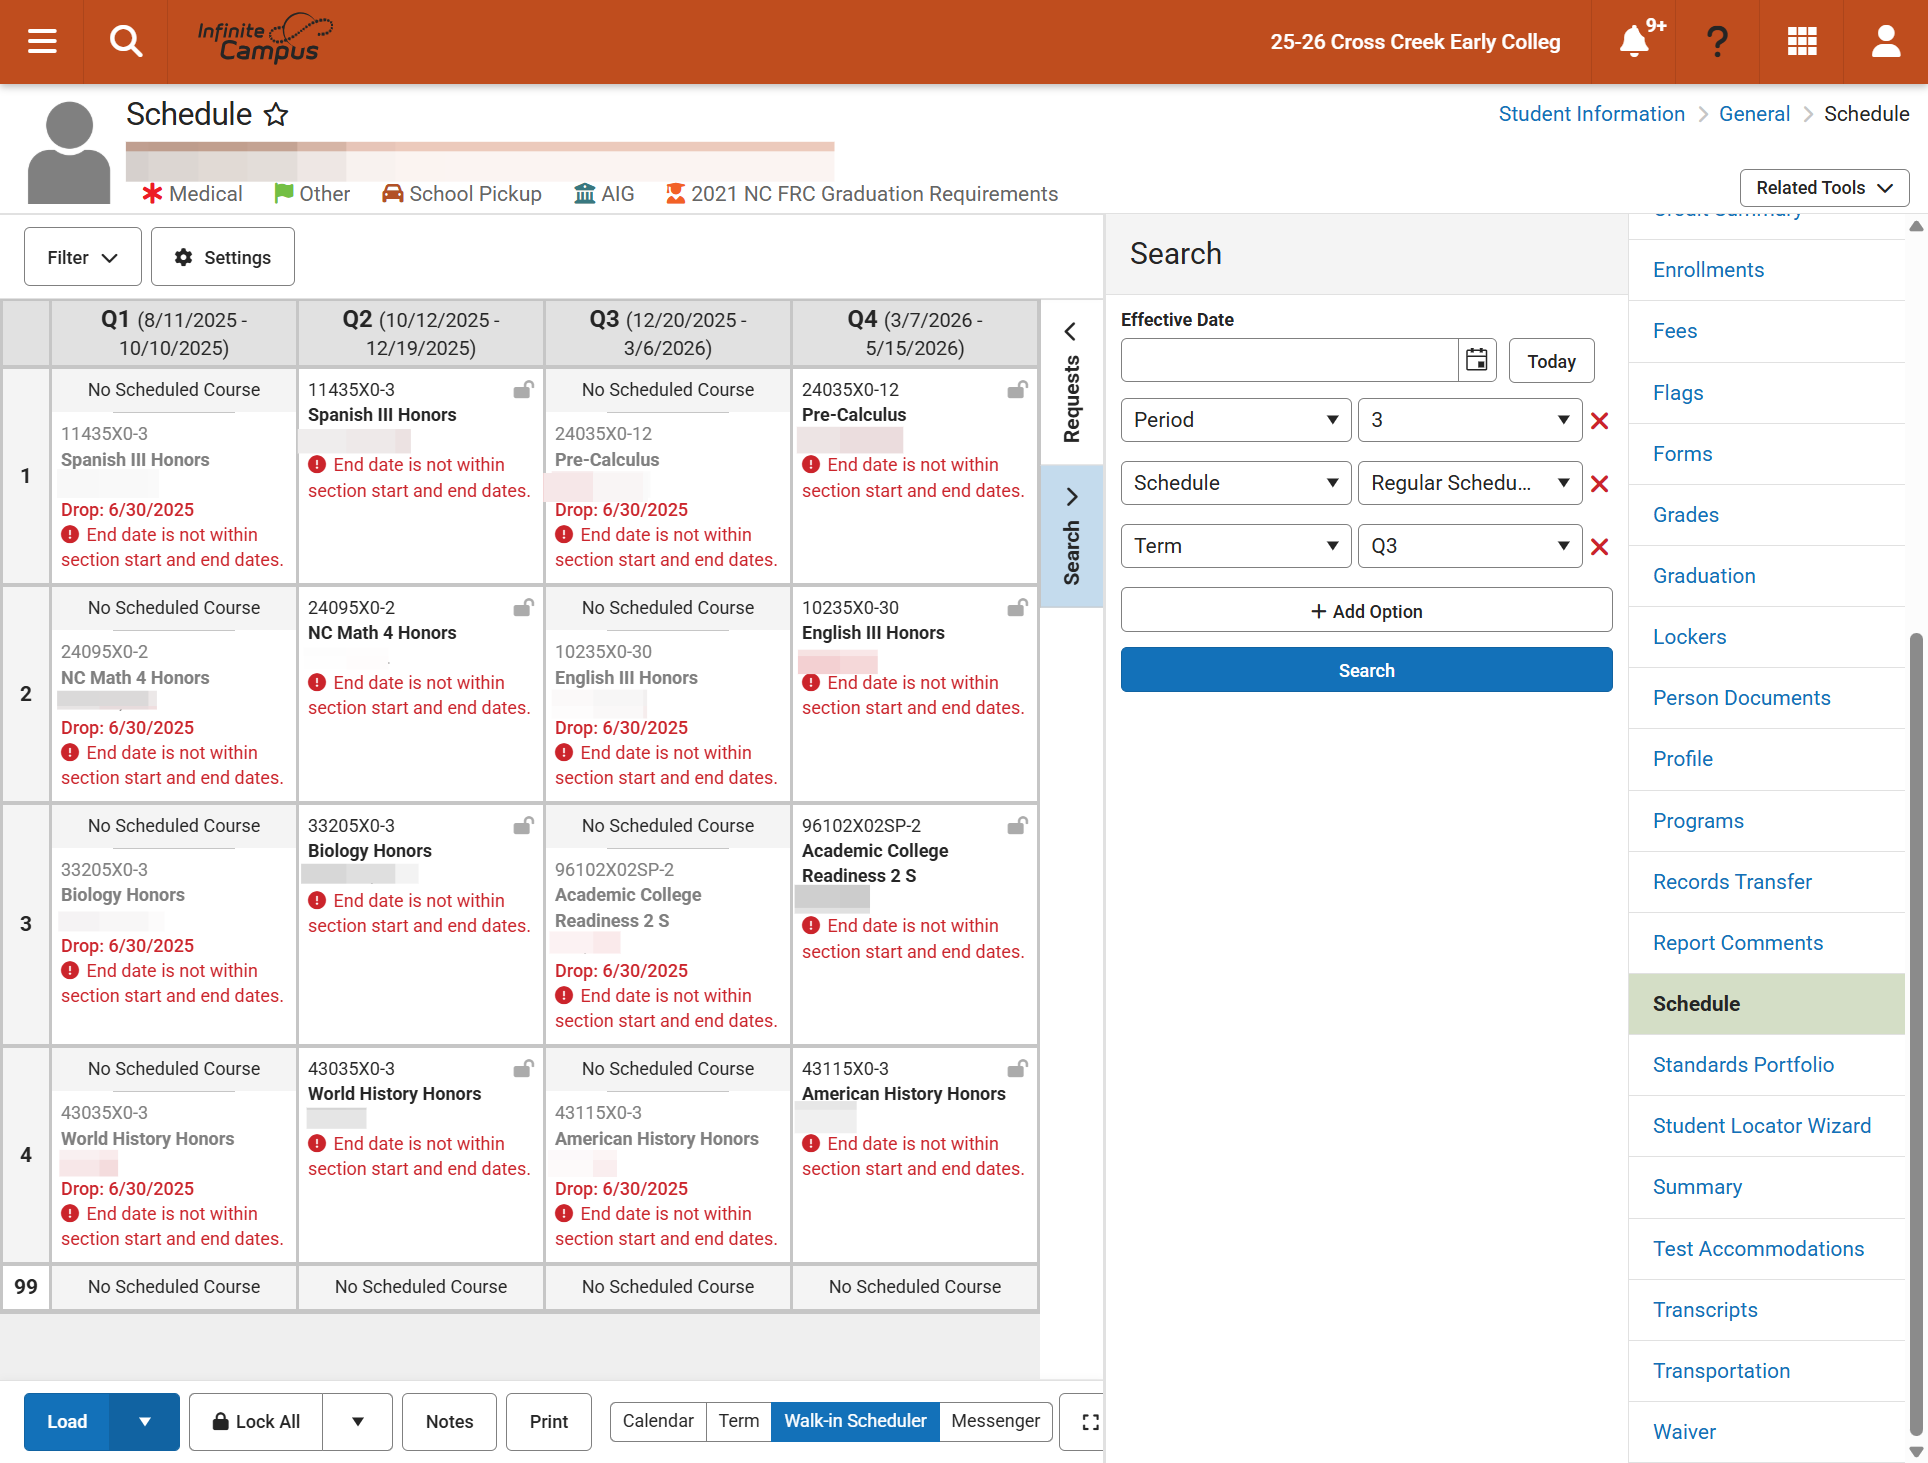Screen dimensions: 1928x1463
Task: Open the help question mark
Action: click(x=1717, y=41)
